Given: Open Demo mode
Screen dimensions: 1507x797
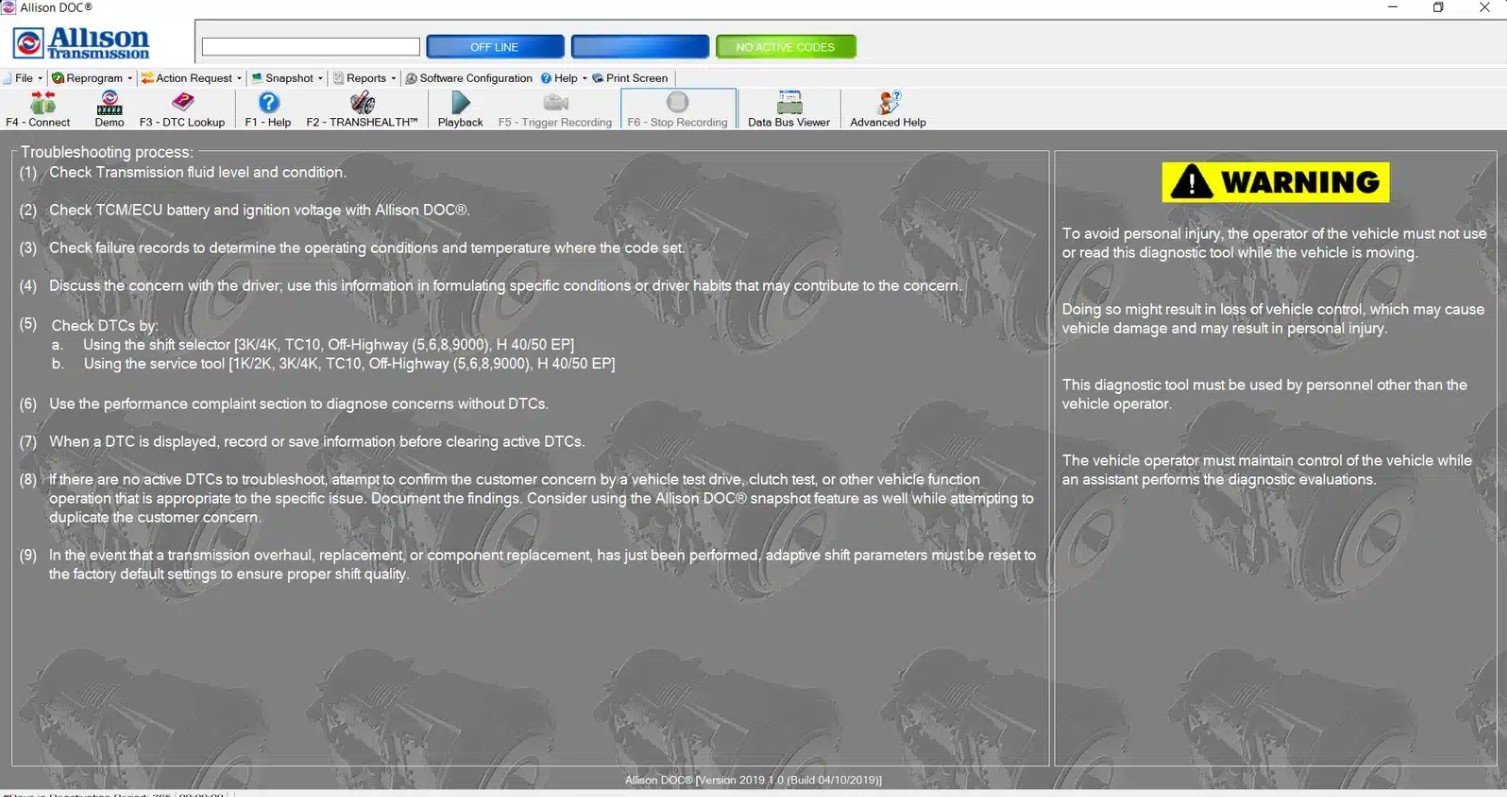Looking at the screenshot, I should pos(109,107).
